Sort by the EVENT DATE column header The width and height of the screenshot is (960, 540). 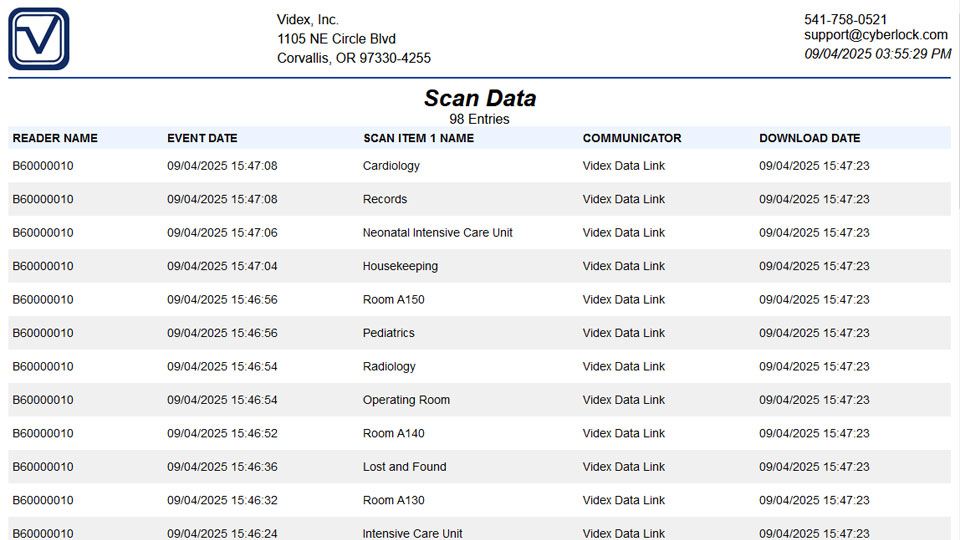coord(202,138)
